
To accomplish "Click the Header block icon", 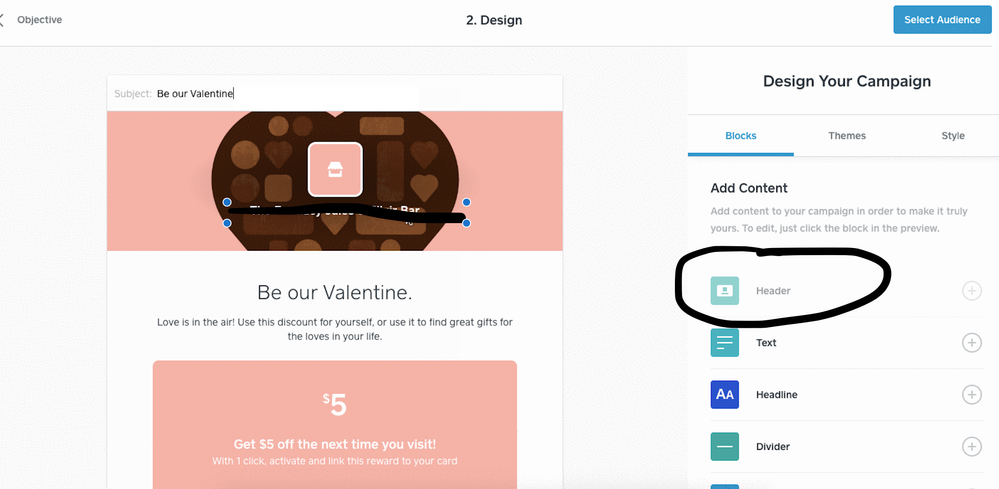I will tap(725, 291).
